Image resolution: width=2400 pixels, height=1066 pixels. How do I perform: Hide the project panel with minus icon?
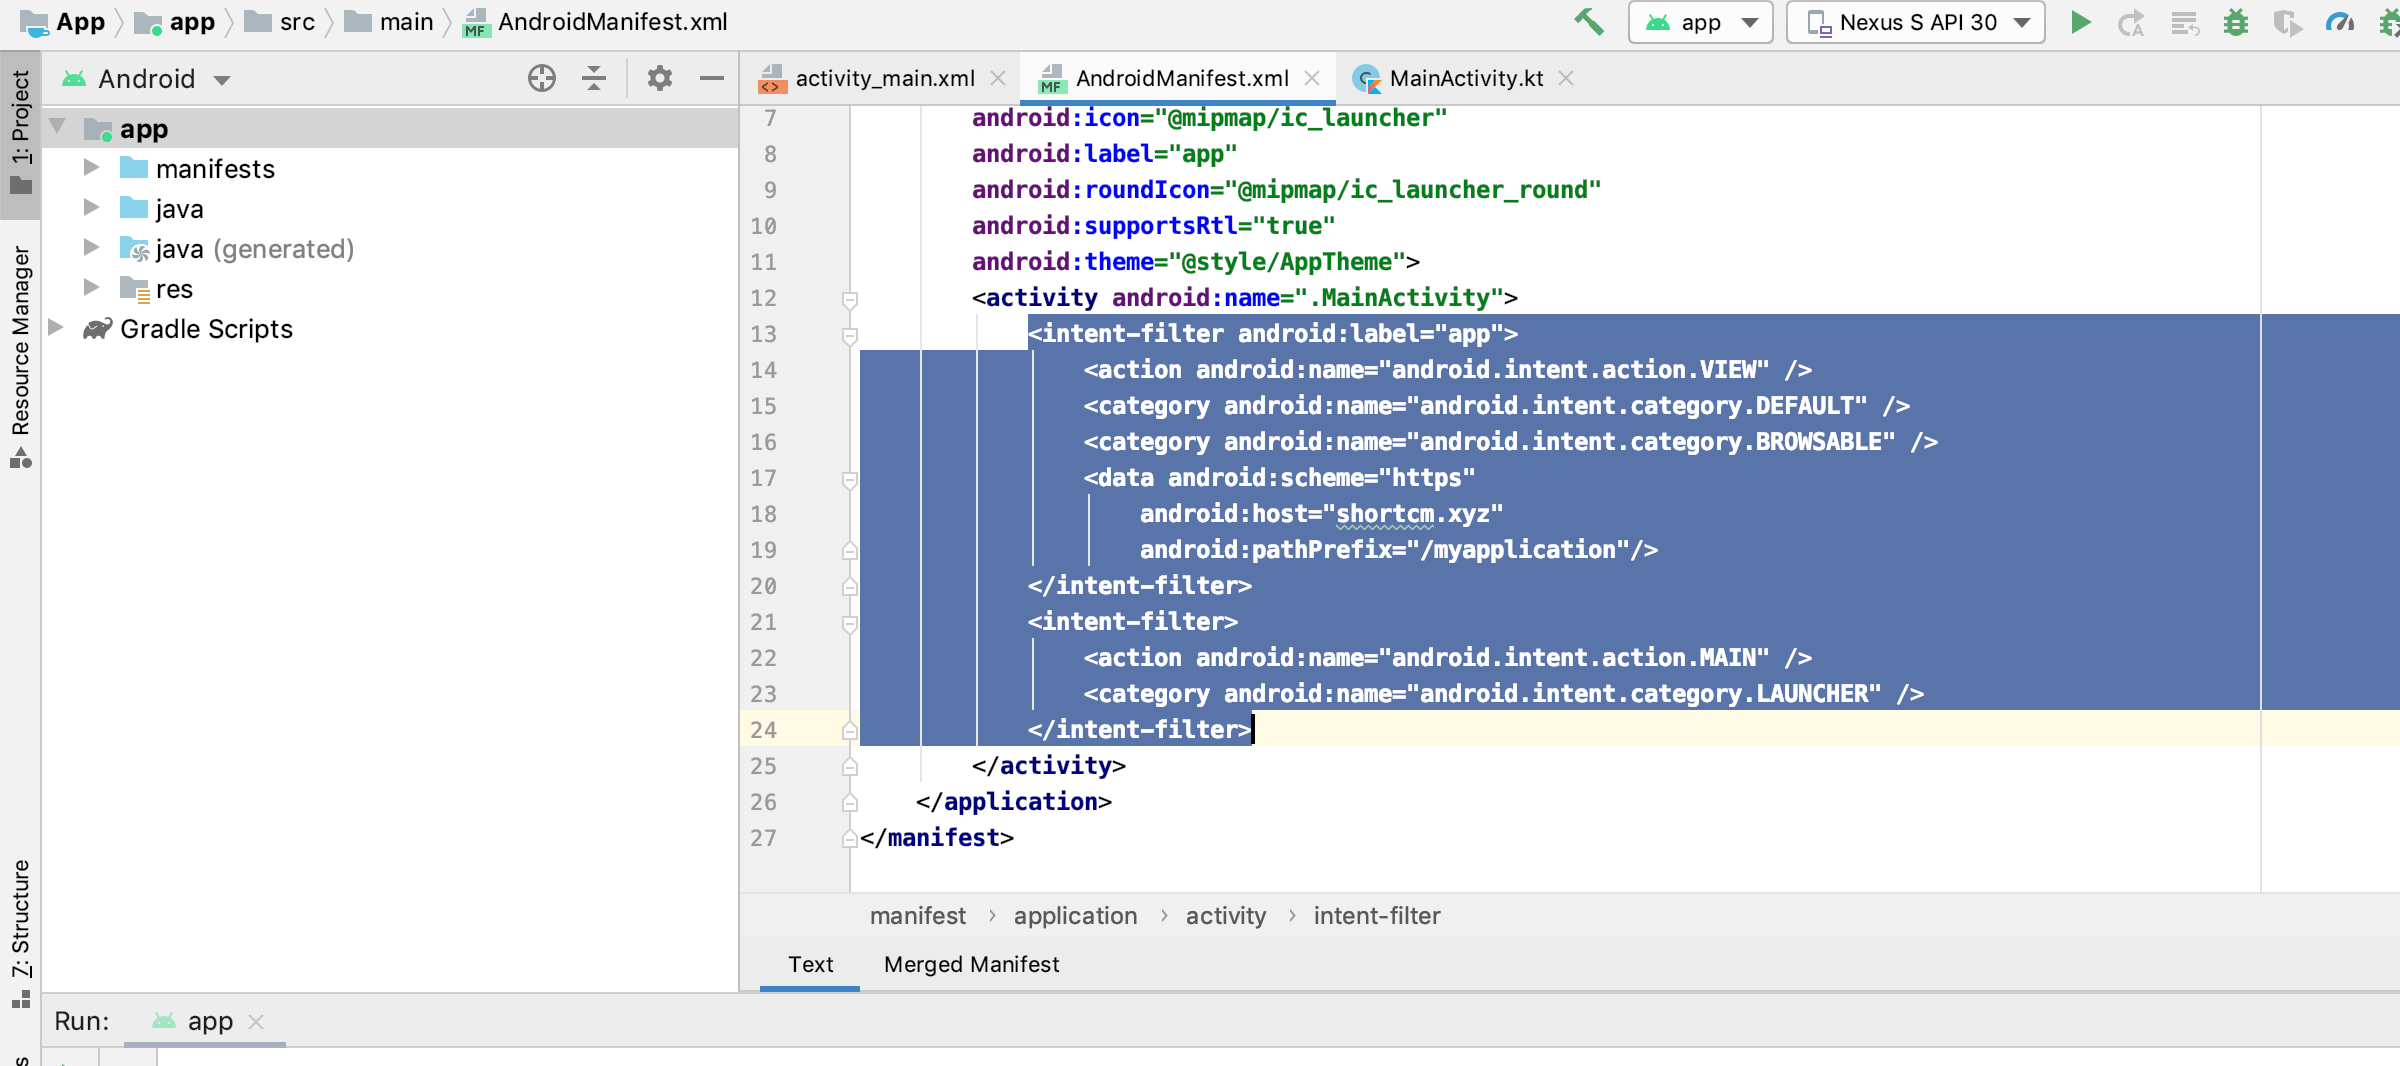point(712,78)
